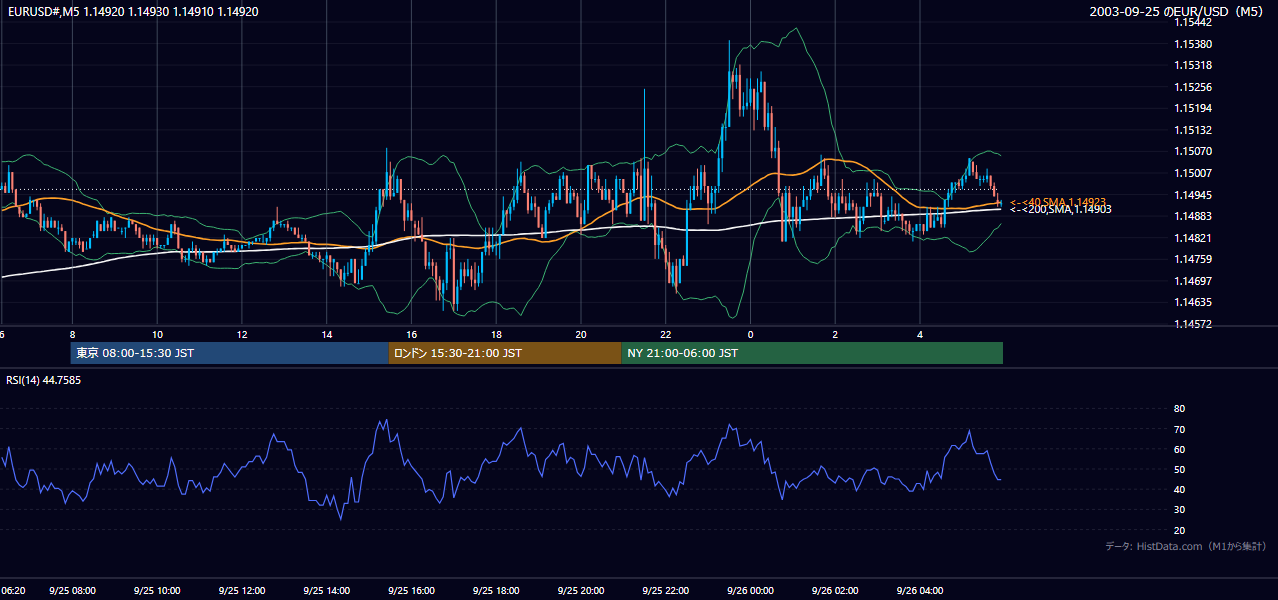Viewport: 1278px width, 600px height.
Task: Click price axis label 1.15007
Action: point(1193,174)
